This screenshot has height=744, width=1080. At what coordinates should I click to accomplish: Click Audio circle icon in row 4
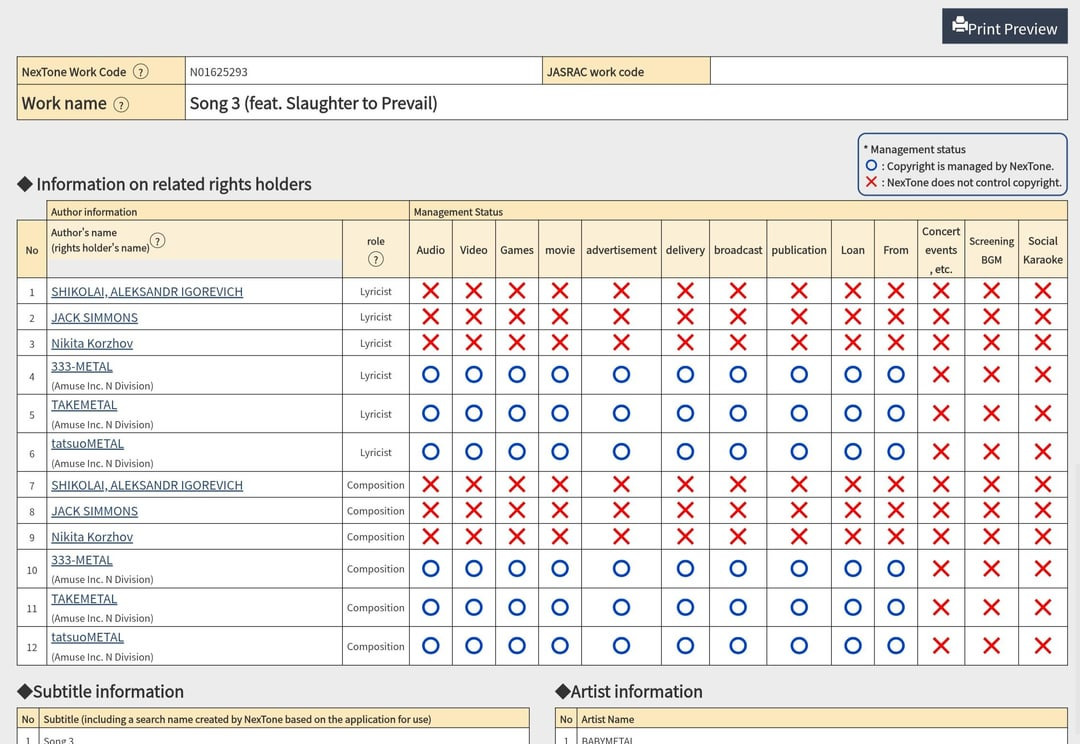click(x=431, y=375)
